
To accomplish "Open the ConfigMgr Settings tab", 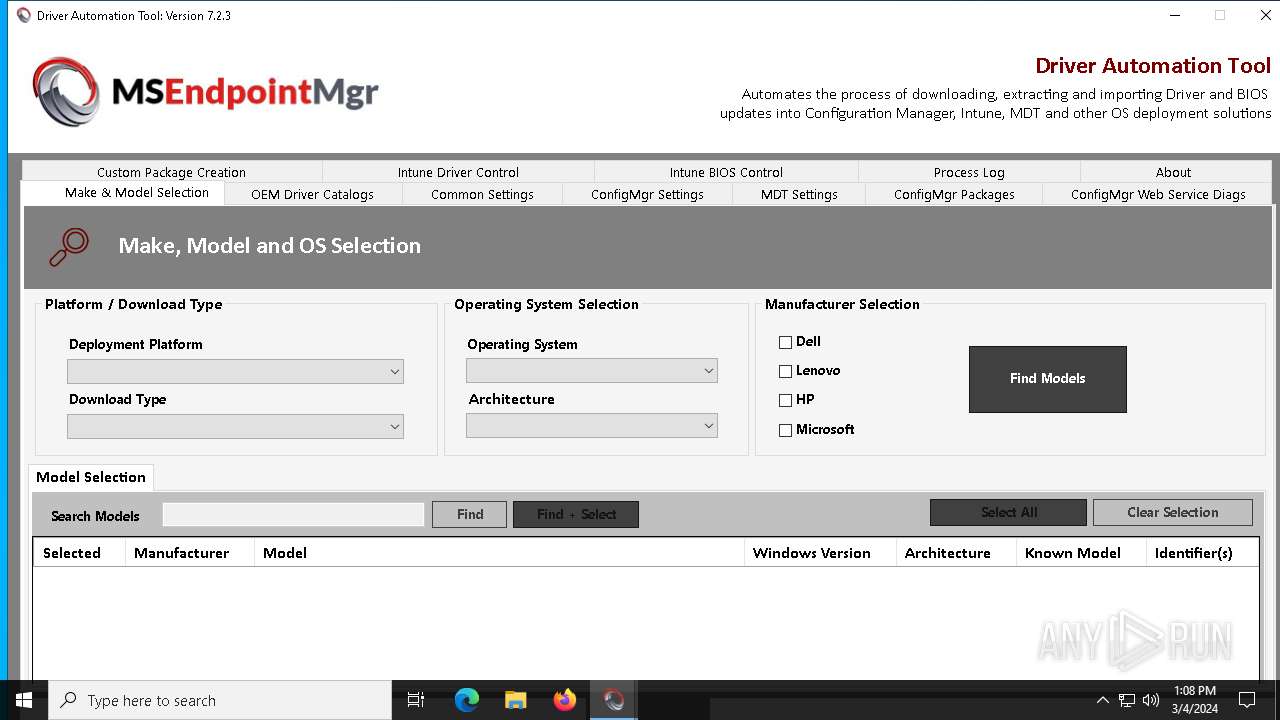I will [x=647, y=194].
